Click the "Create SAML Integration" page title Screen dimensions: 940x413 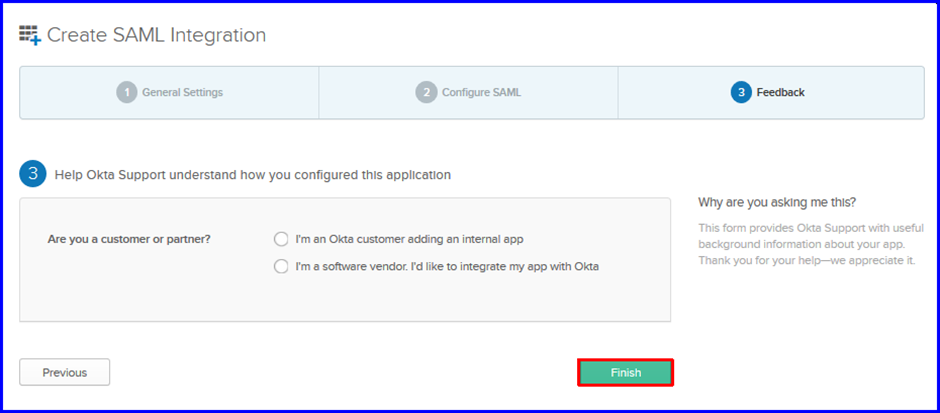[x=156, y=35]
